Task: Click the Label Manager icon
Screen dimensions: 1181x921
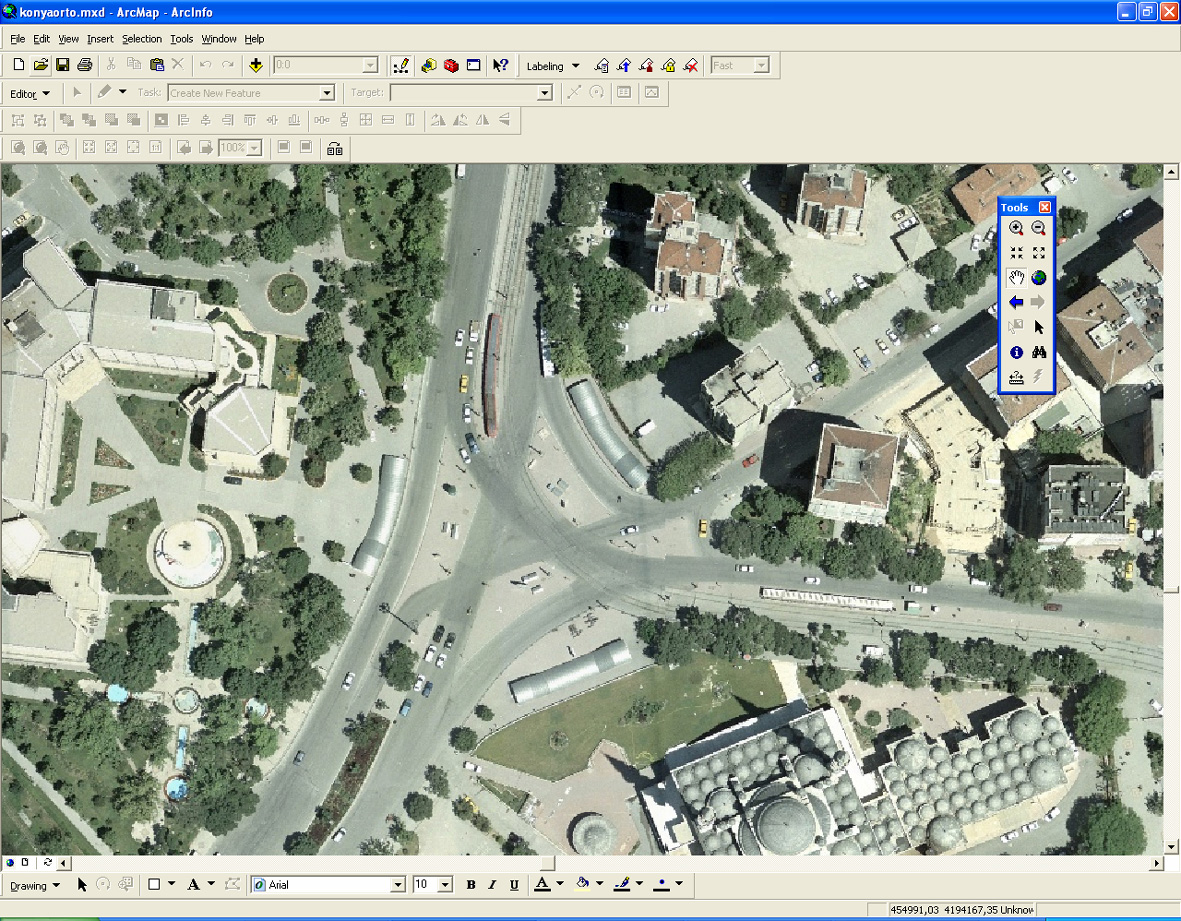Action: pos(601,66)
